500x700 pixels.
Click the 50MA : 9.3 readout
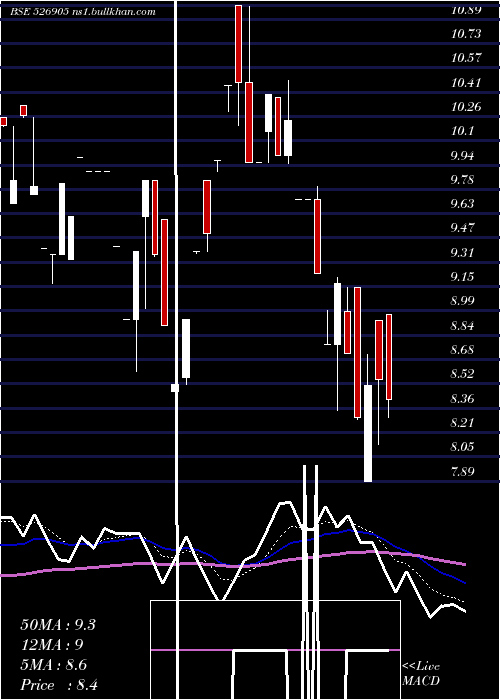[x=58, y=625]
